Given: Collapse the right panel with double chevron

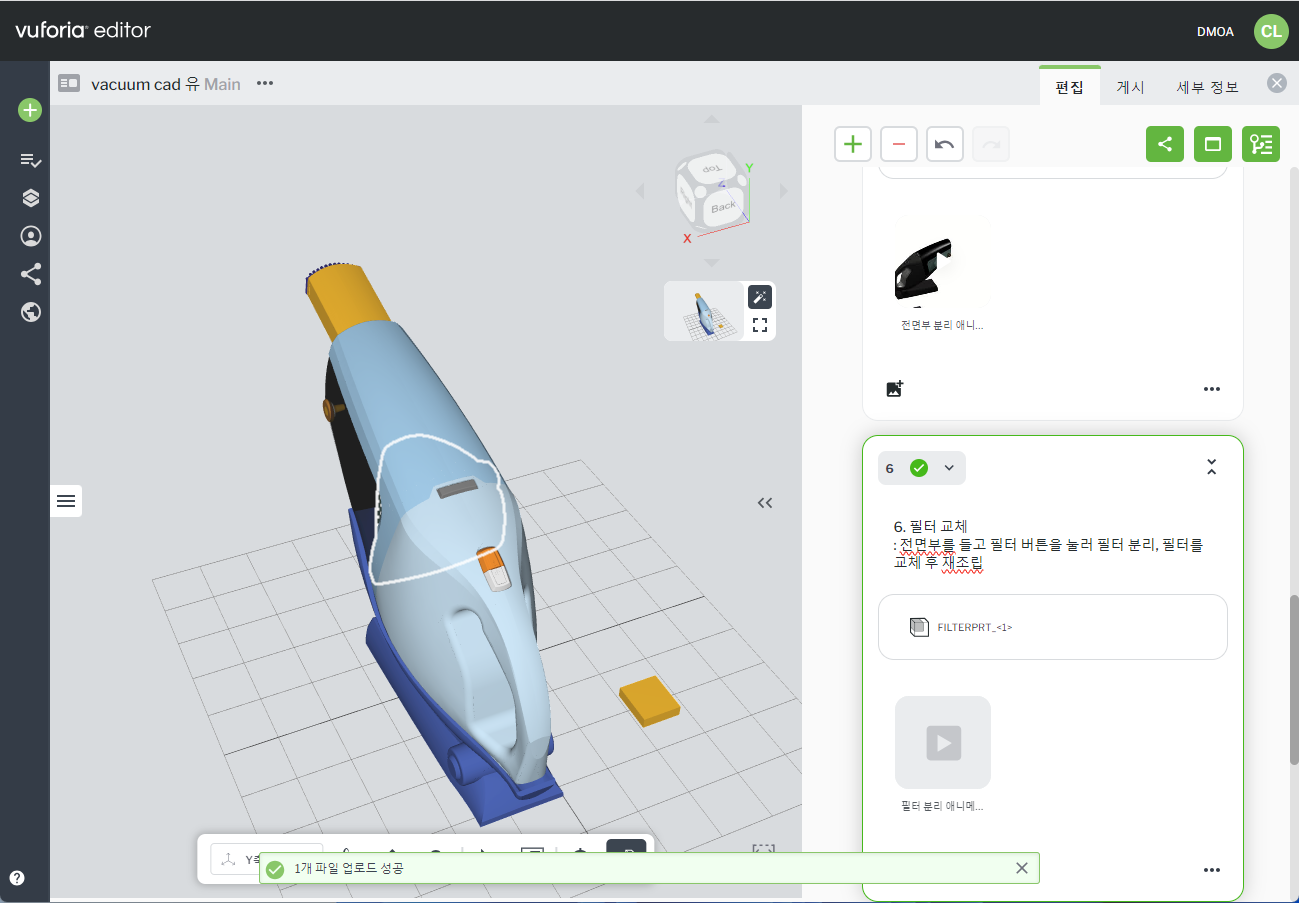Looking at the screenshot, I should pyautogui.click(x=765, y=503).
